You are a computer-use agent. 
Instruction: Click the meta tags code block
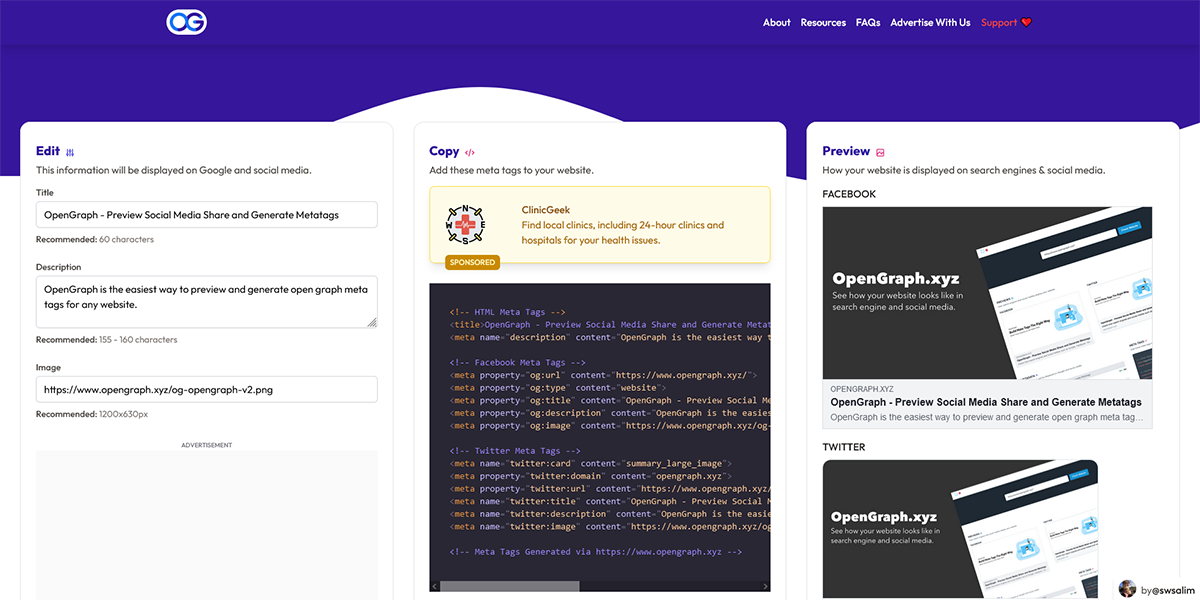(x=600, y=430)
